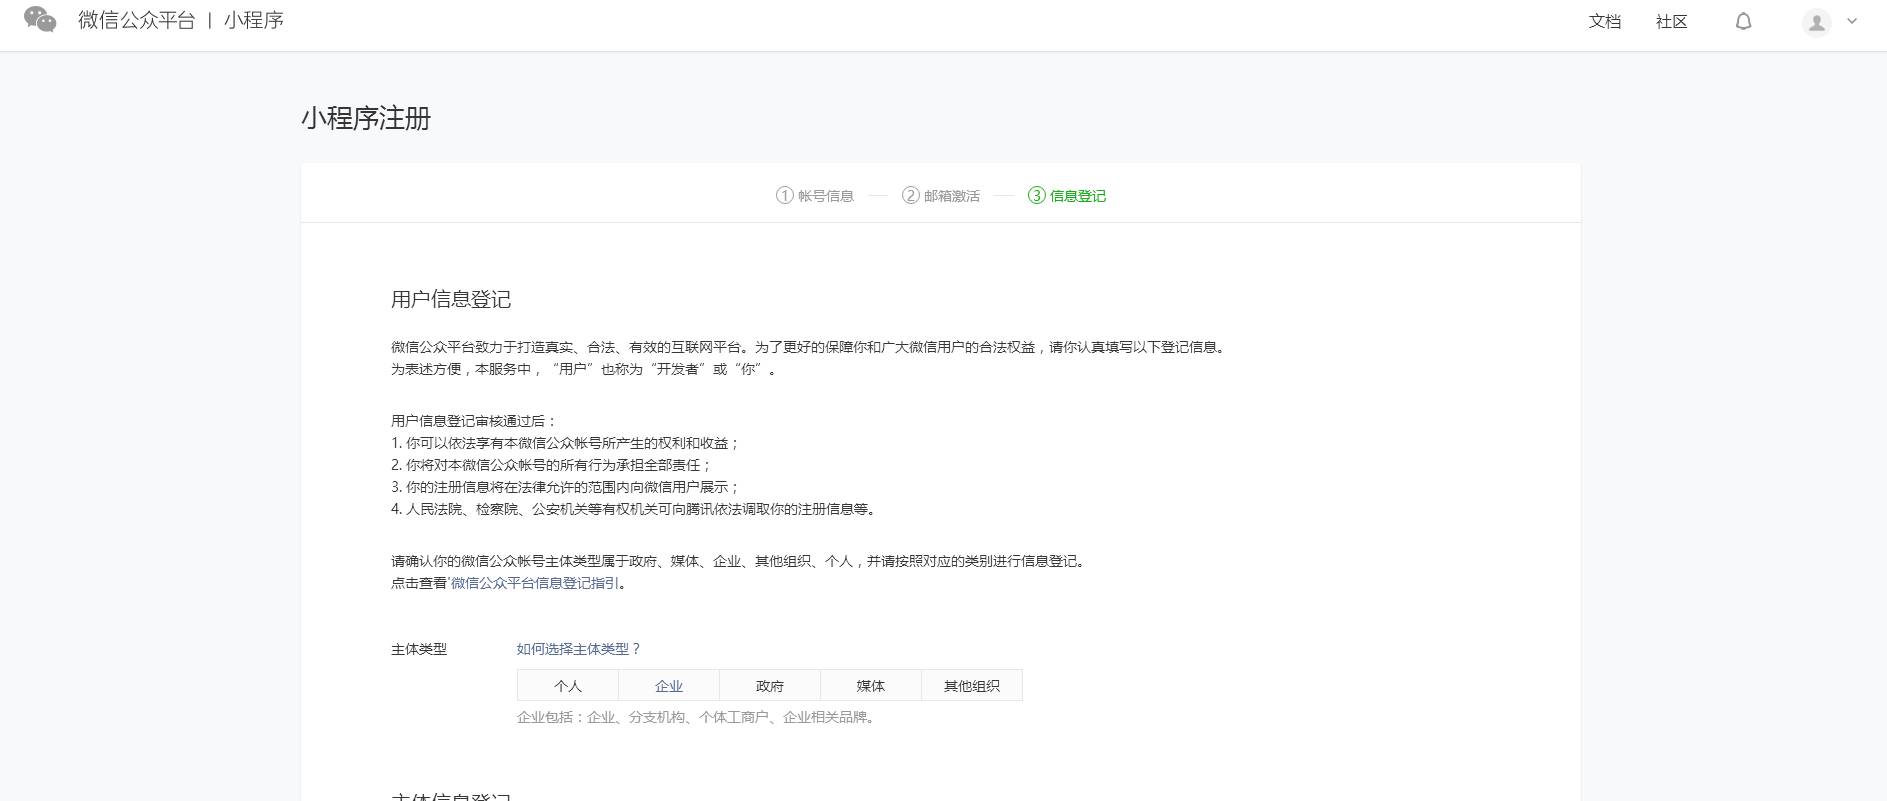The image size is (1887, 801).
Task: Click list item 2 about 承担全部责任
Action: click(551, 465)
